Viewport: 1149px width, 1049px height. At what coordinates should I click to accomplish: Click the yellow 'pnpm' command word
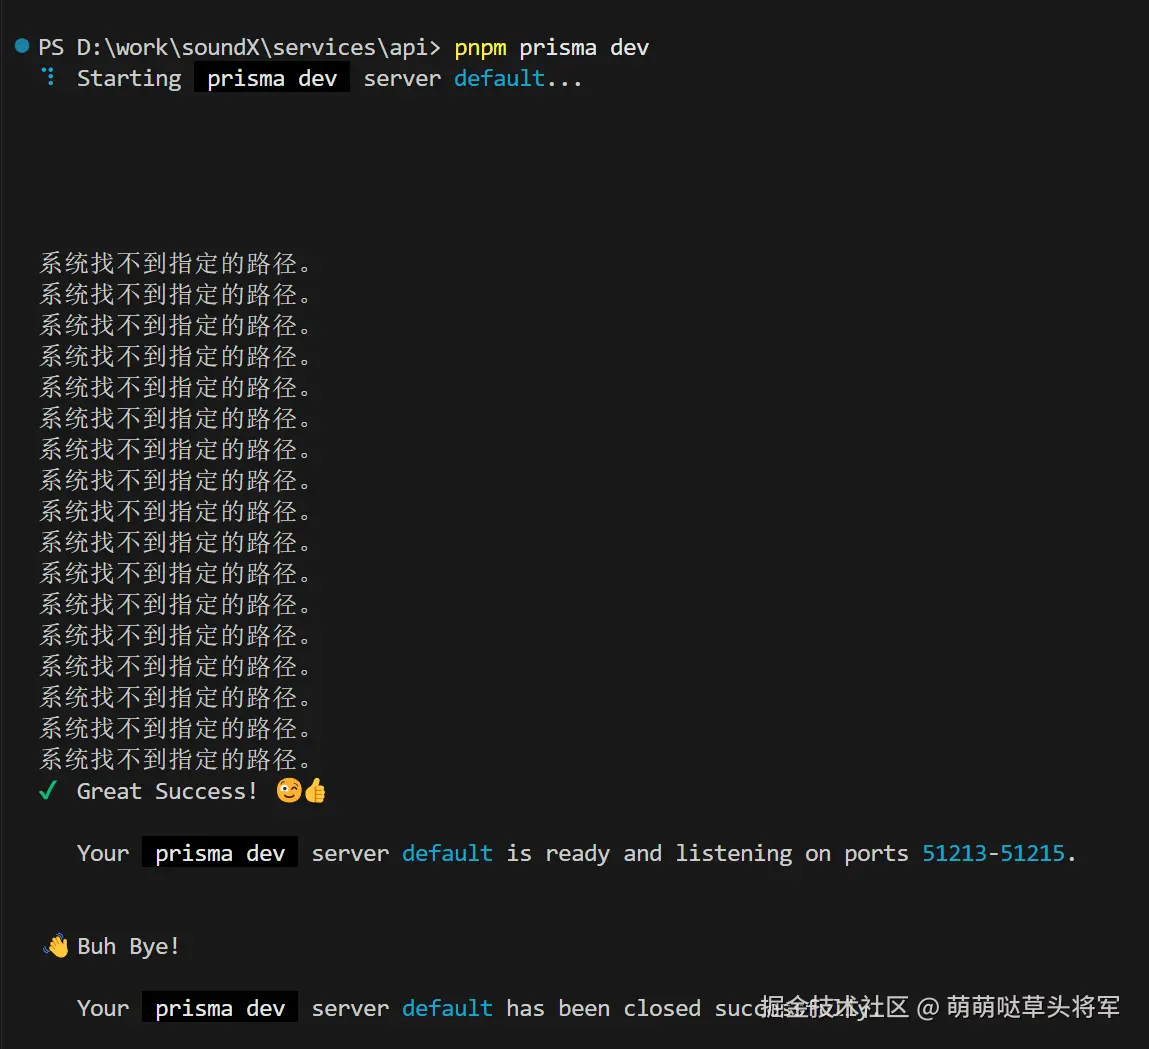480,48
